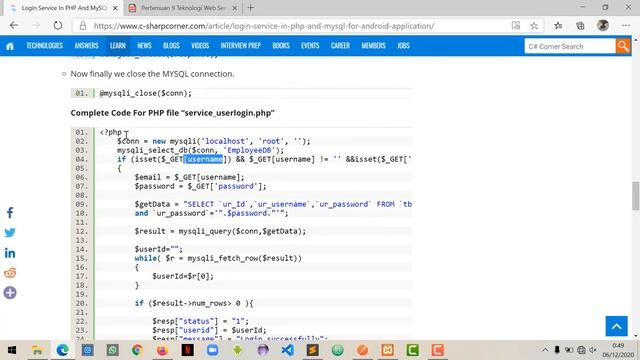
Task: Open Visual Studio Code from taskbar
Action: pyautogui.click(x=288, y=350)
